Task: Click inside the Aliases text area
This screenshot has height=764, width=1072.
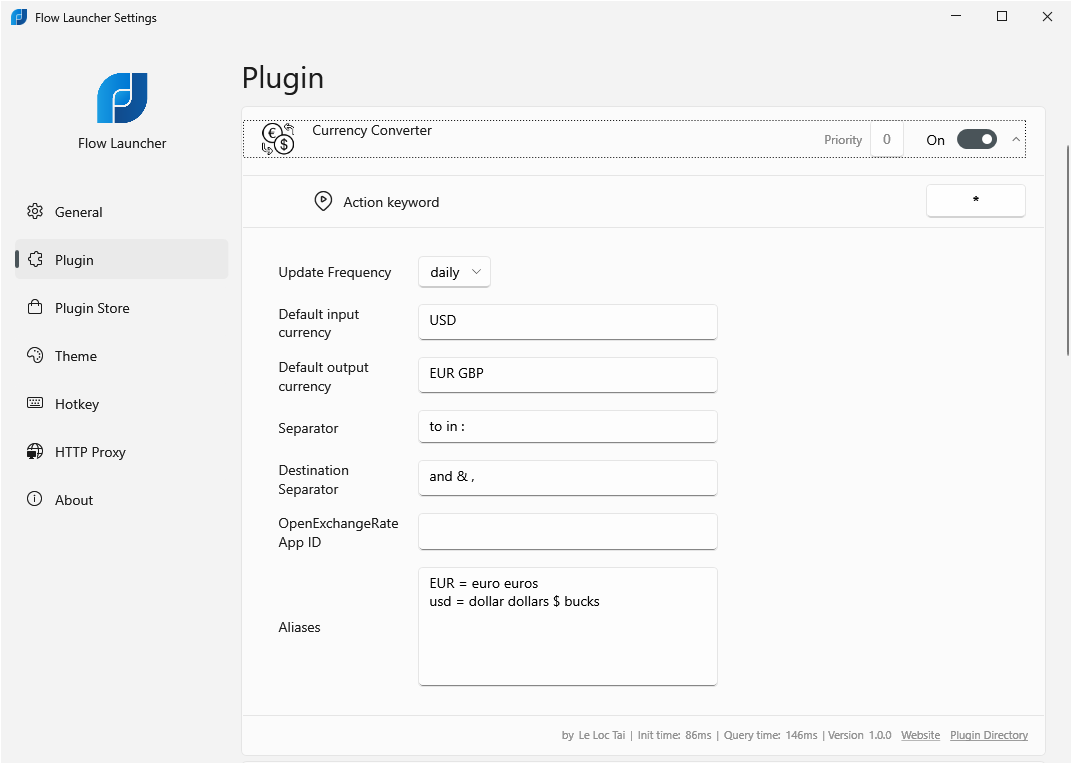Action: pyautogui.click(x=567, y=627)
